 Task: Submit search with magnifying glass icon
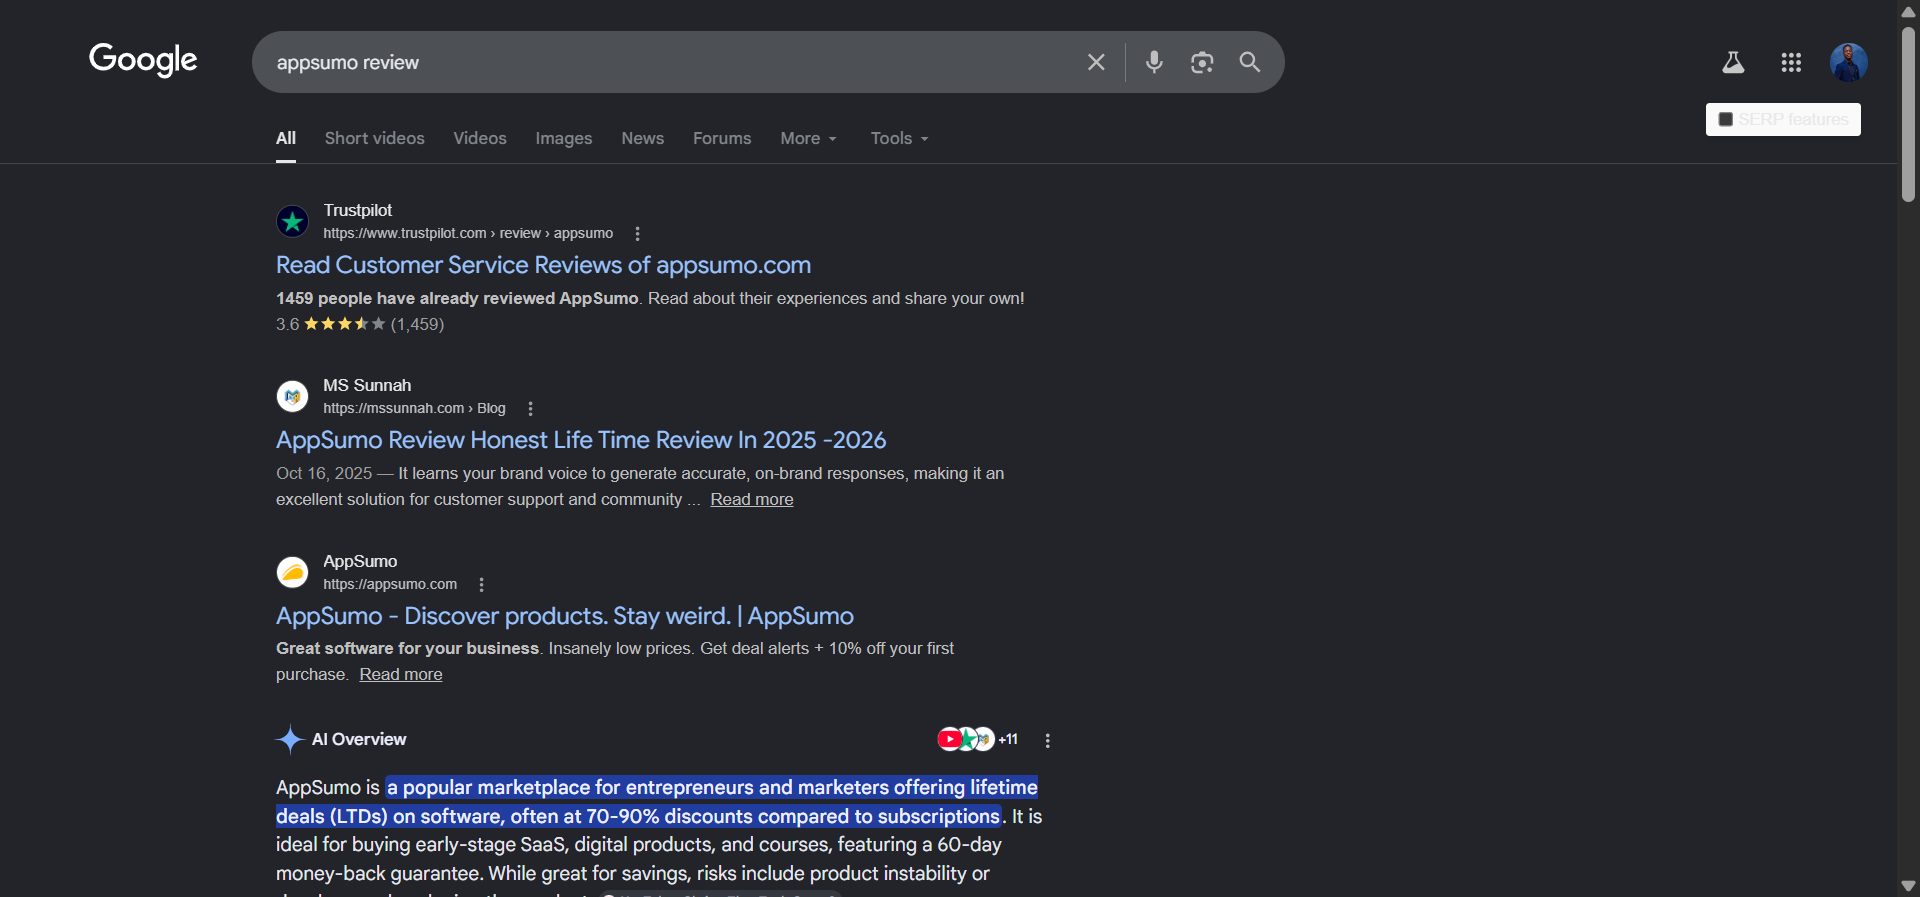[1249, 62]
